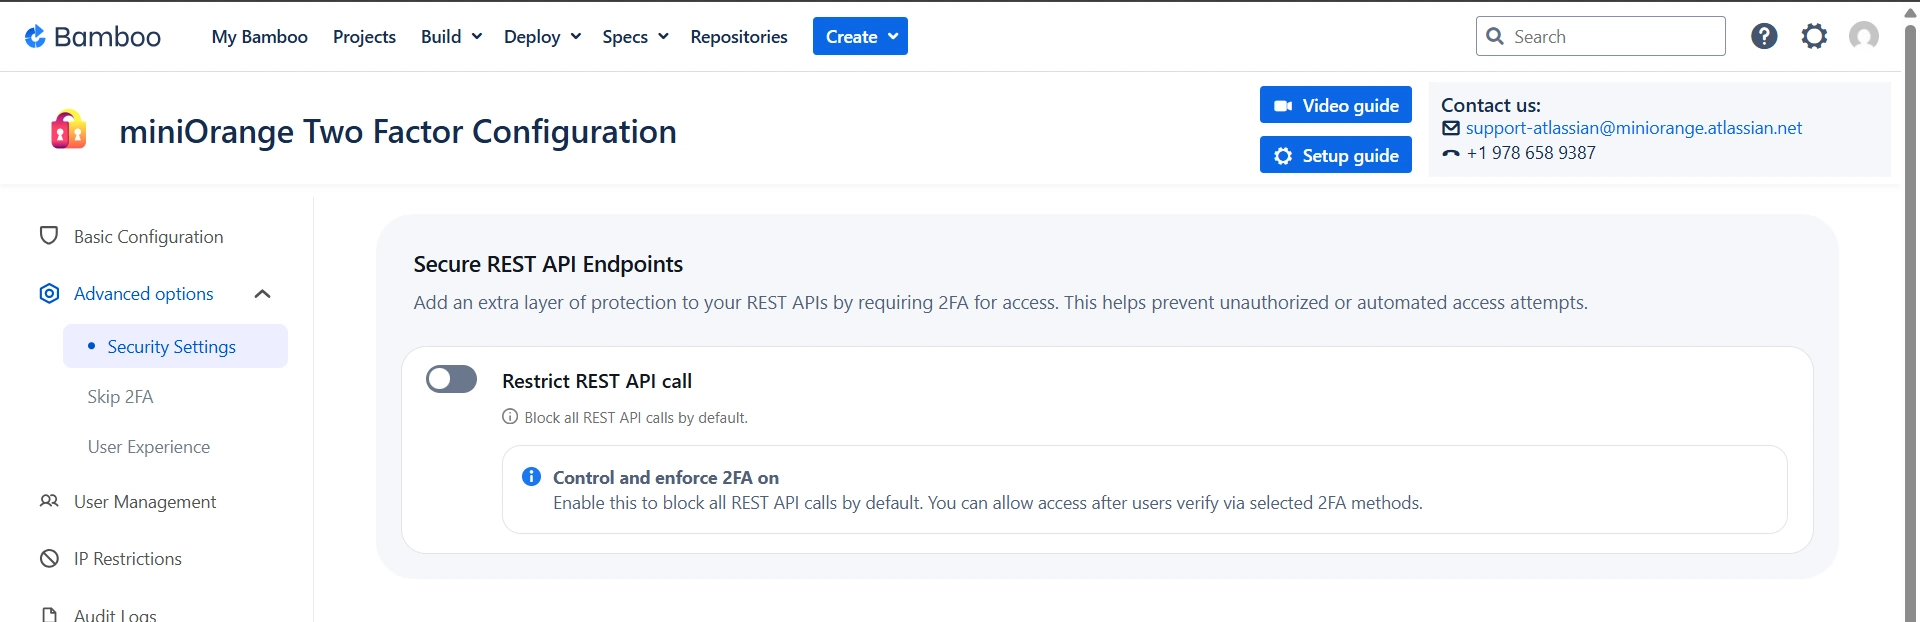This screenshot has width=1920, height=622.
Task: Go to My Bamboo
Action: tap(260, 37)
